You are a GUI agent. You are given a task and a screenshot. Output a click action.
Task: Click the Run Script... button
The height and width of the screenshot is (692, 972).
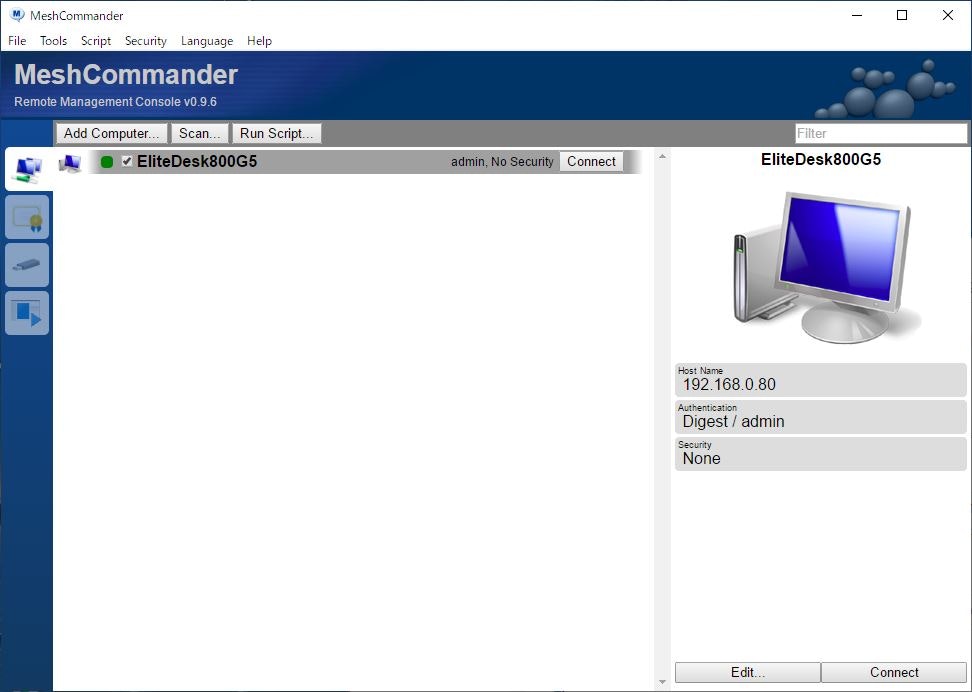(x=276, y=133)
